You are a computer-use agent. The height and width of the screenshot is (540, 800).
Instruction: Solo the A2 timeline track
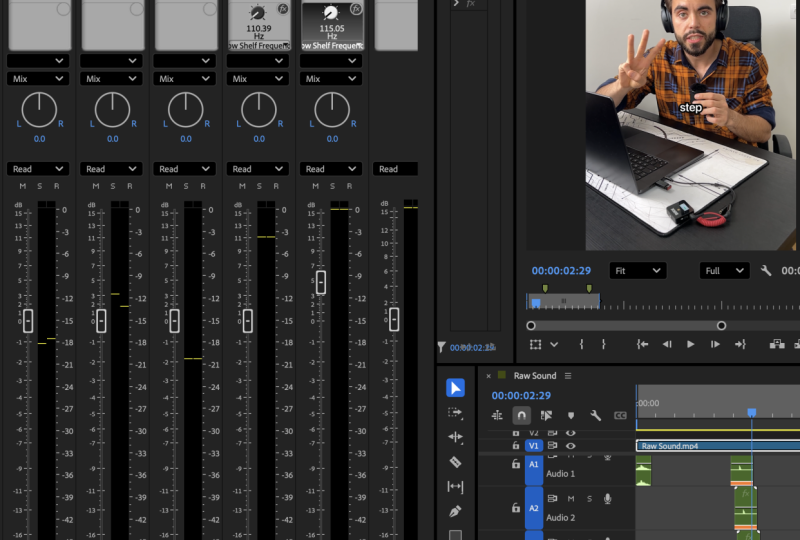589,499
